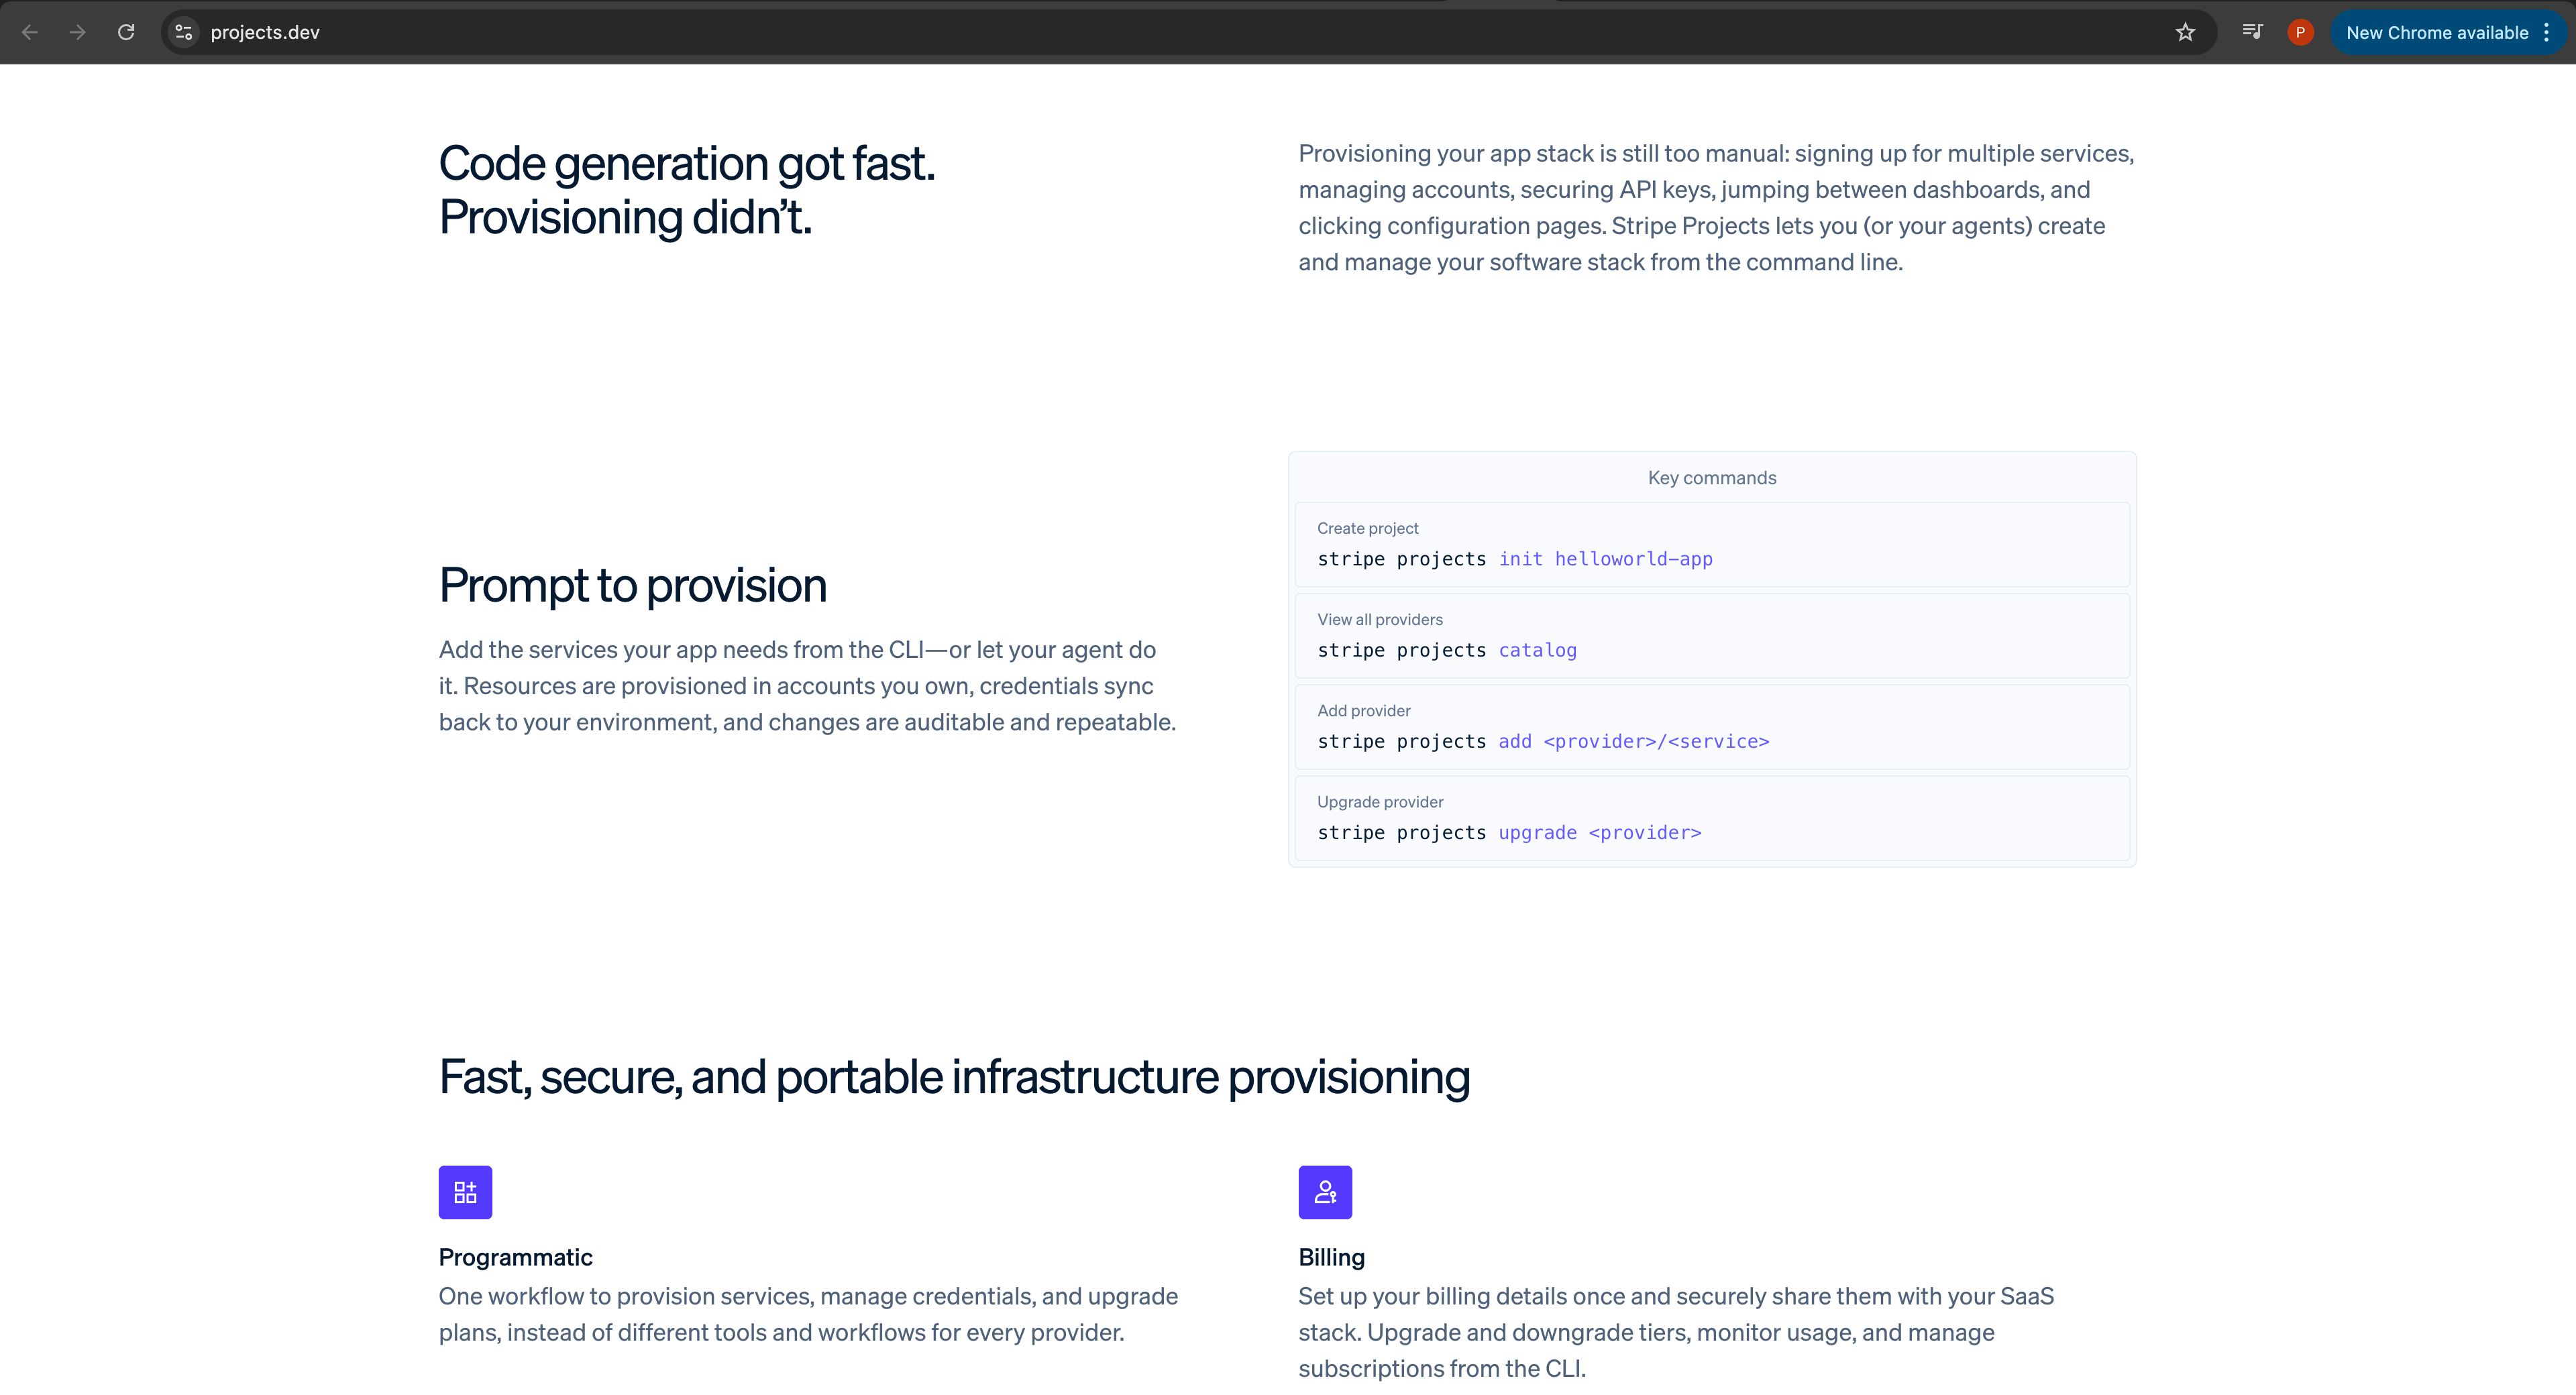
Task: Click the Key commands panel header
Action: 1712,478
